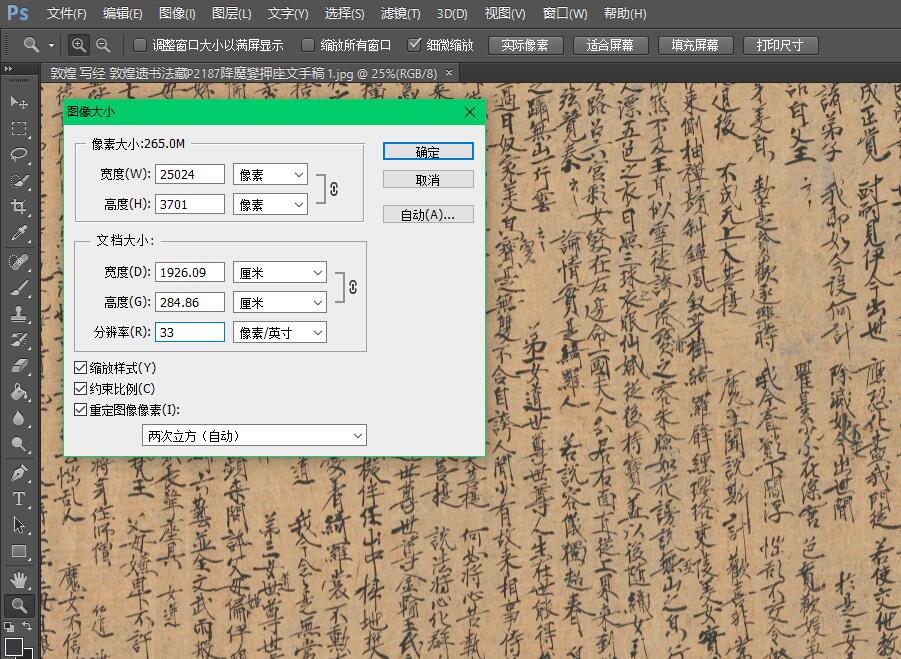Screen dimensions: 901x659
Task: Click the 适合屏幕 button
Action: (610, 45)
